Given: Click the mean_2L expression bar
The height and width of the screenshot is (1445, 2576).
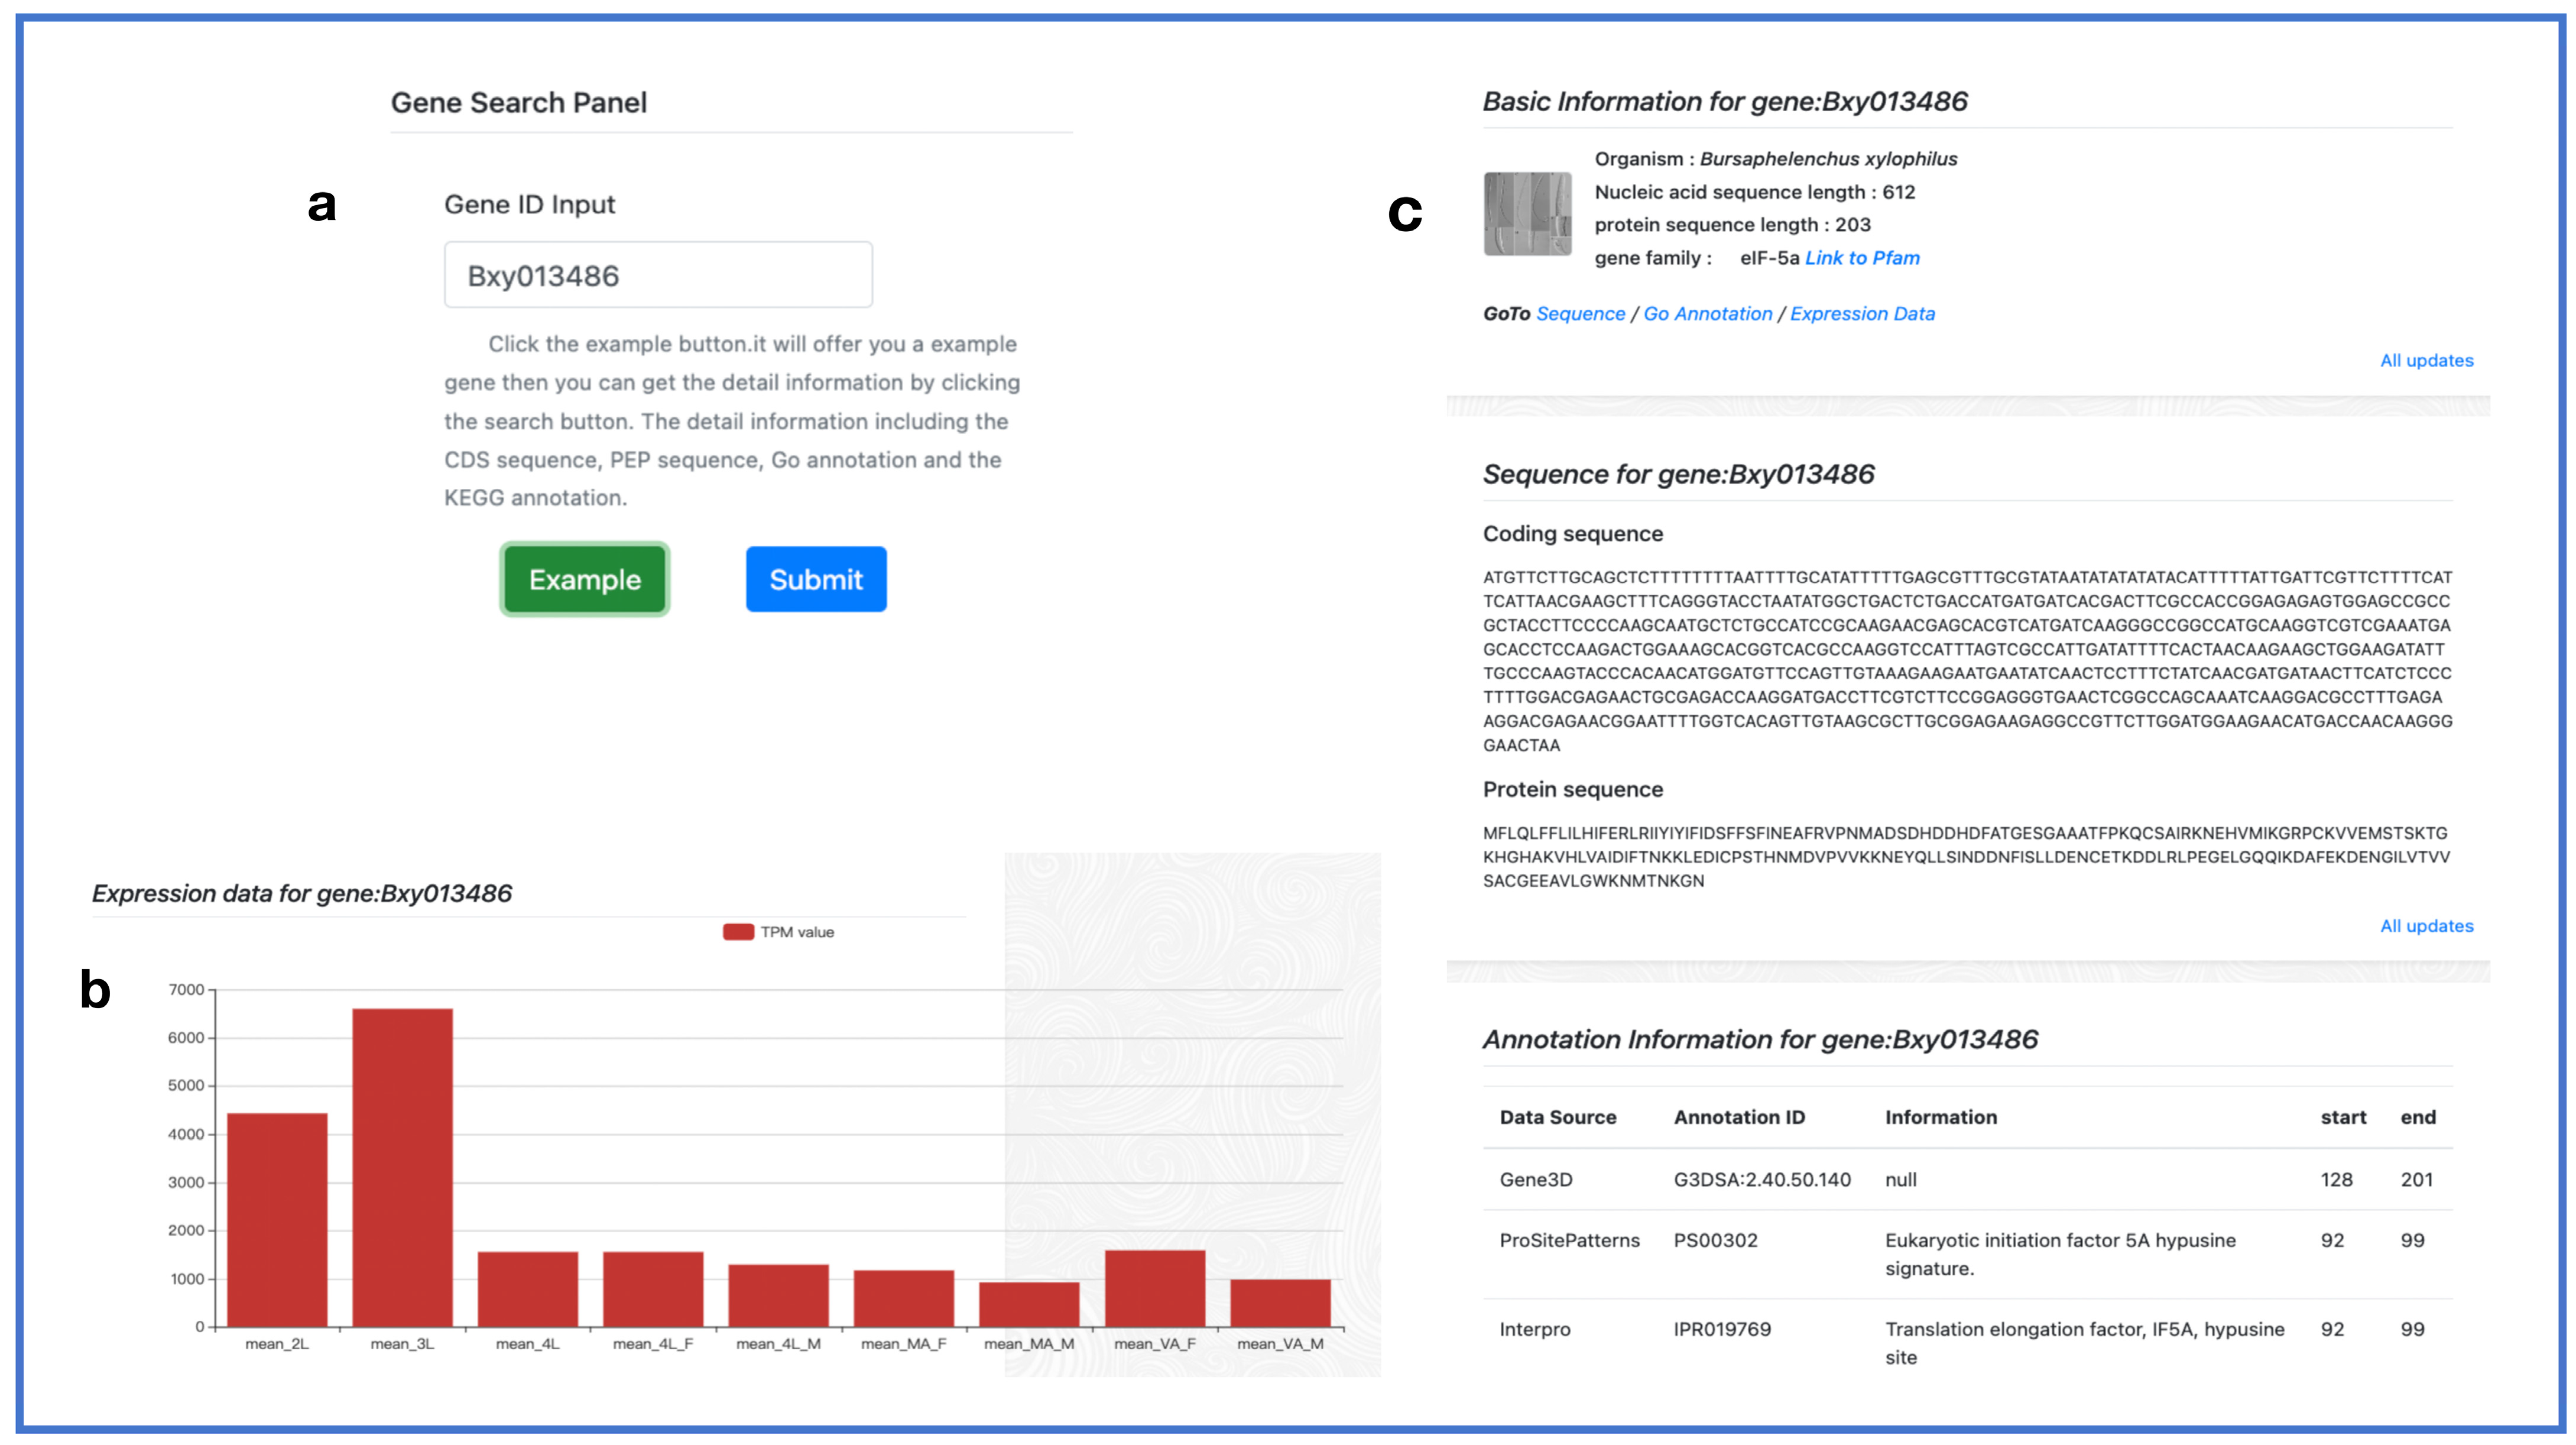Looking at the screenshot, I should click(x=277, y=1219).
